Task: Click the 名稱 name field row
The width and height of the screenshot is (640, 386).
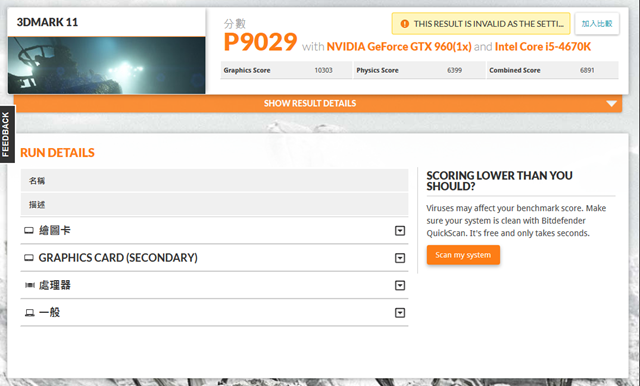Action: pyautogui.click(x=214, y=180)
